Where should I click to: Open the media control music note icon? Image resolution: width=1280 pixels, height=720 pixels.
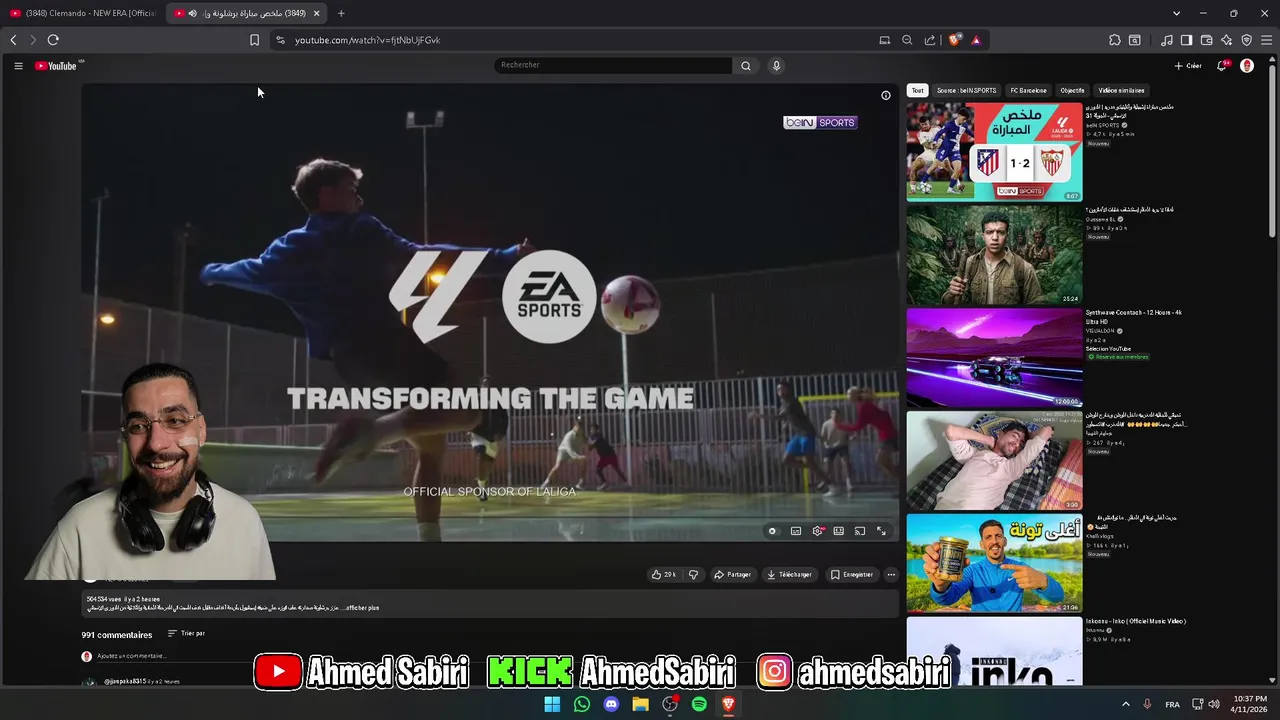click(1167, 40)
